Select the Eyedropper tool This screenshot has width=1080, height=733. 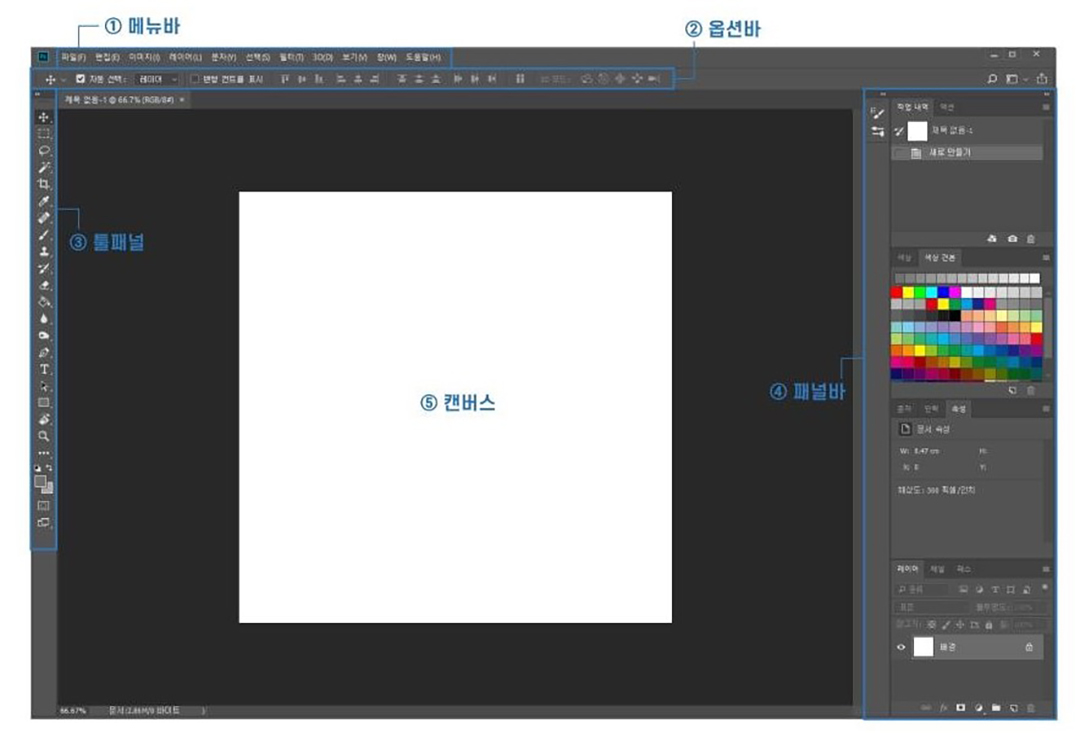pyautogui.click(x=43, y=201)
